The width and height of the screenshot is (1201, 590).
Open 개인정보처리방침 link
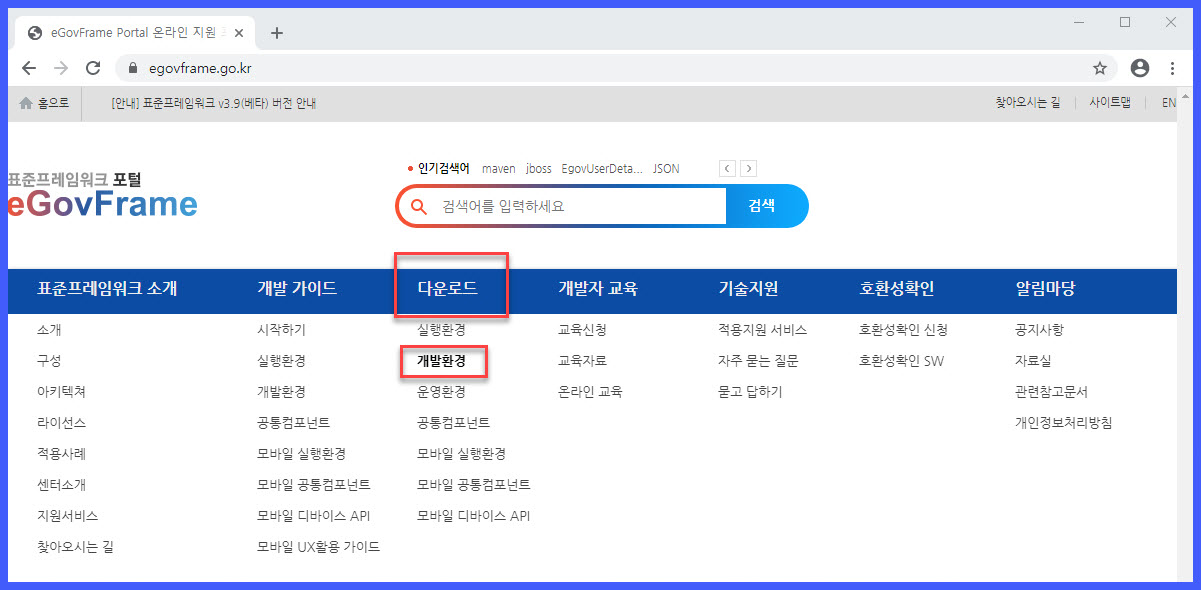click(x=1063, y=423)
